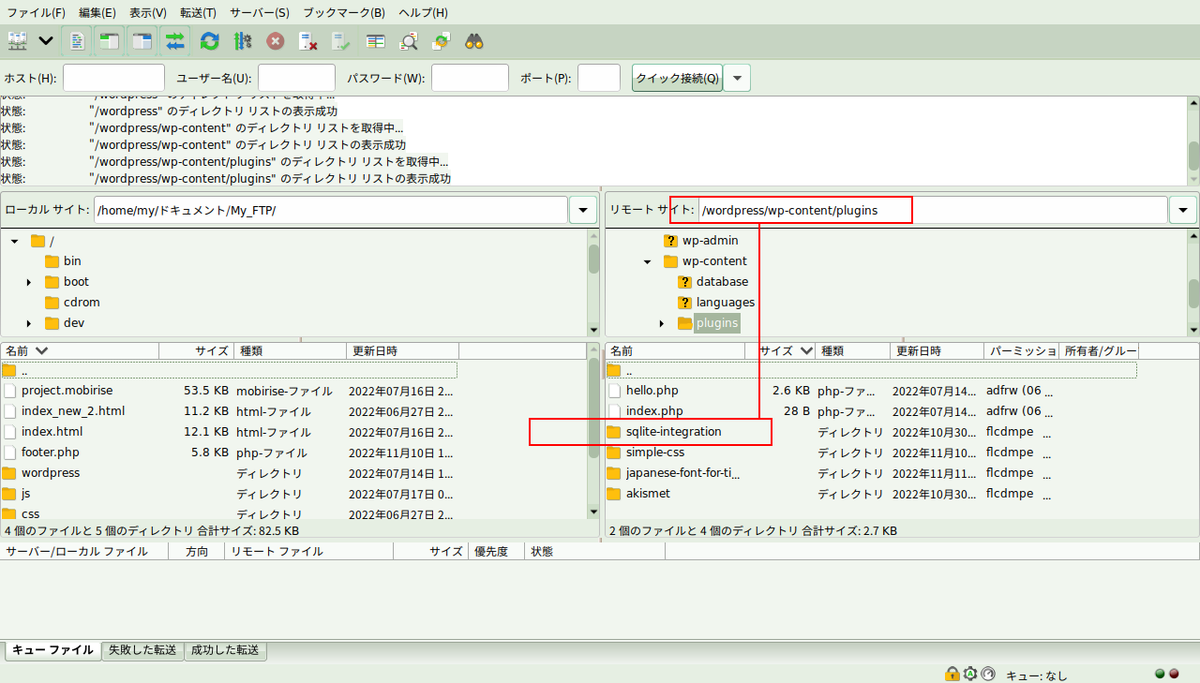This screenshot has height=683, width=1200.
Task: Refresh the file and folder lists
Action: tap(209, 41)
